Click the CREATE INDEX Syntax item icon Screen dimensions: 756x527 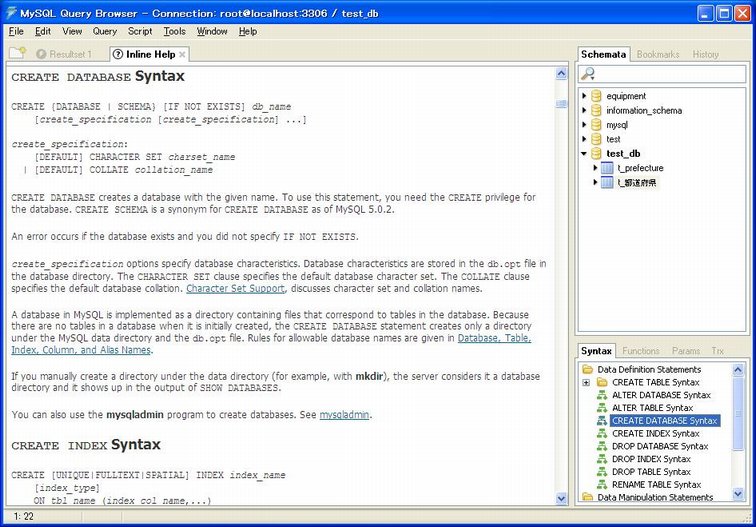pyautogui.click(x=602, y=433)
